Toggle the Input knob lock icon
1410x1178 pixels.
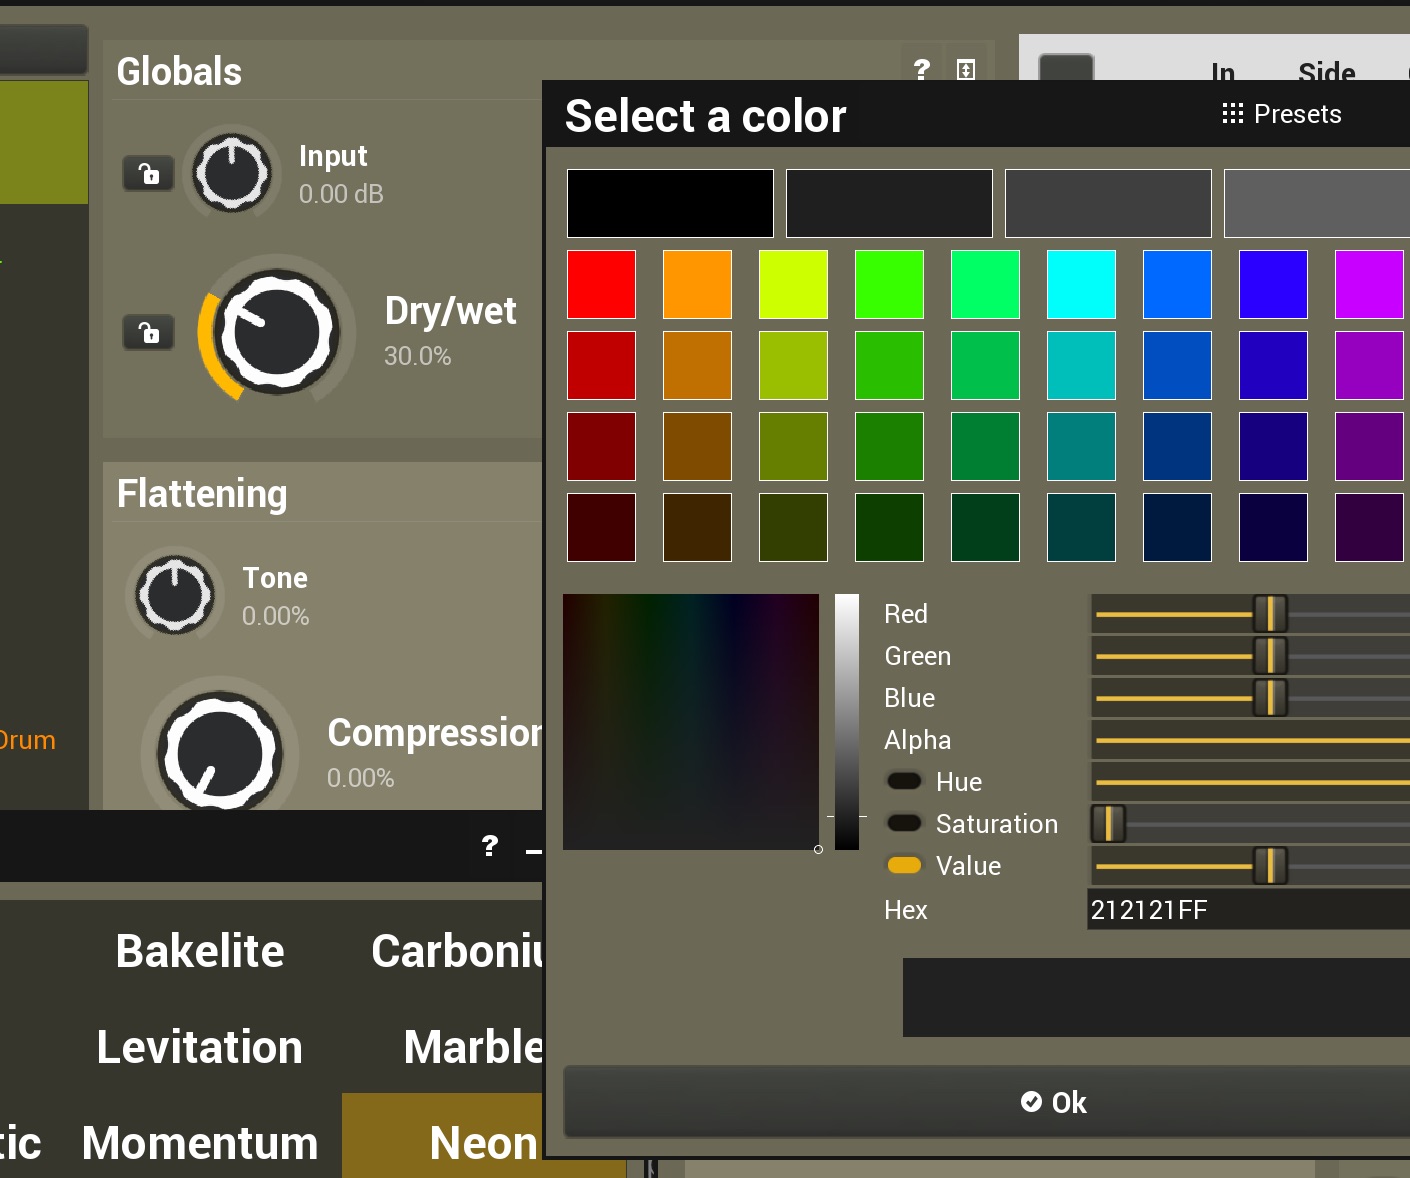pos(148,174)
